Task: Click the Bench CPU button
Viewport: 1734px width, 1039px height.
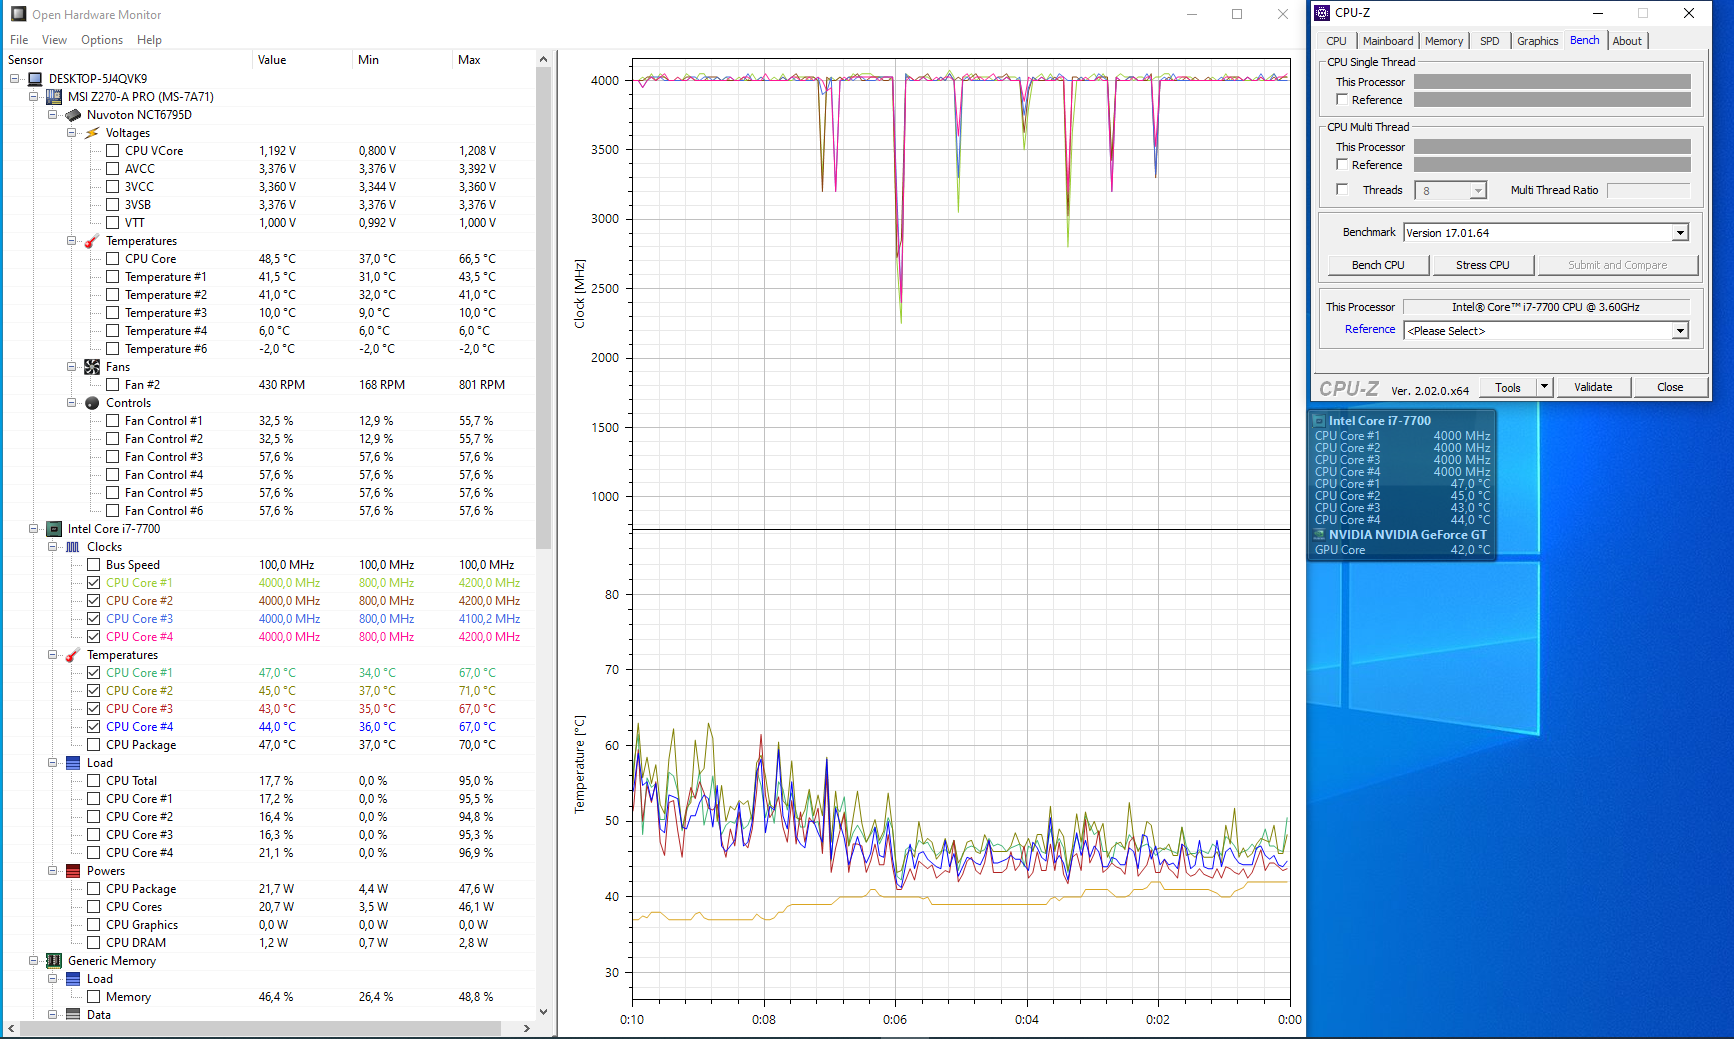Action: pyautogui.click(x=1377, y=265)
